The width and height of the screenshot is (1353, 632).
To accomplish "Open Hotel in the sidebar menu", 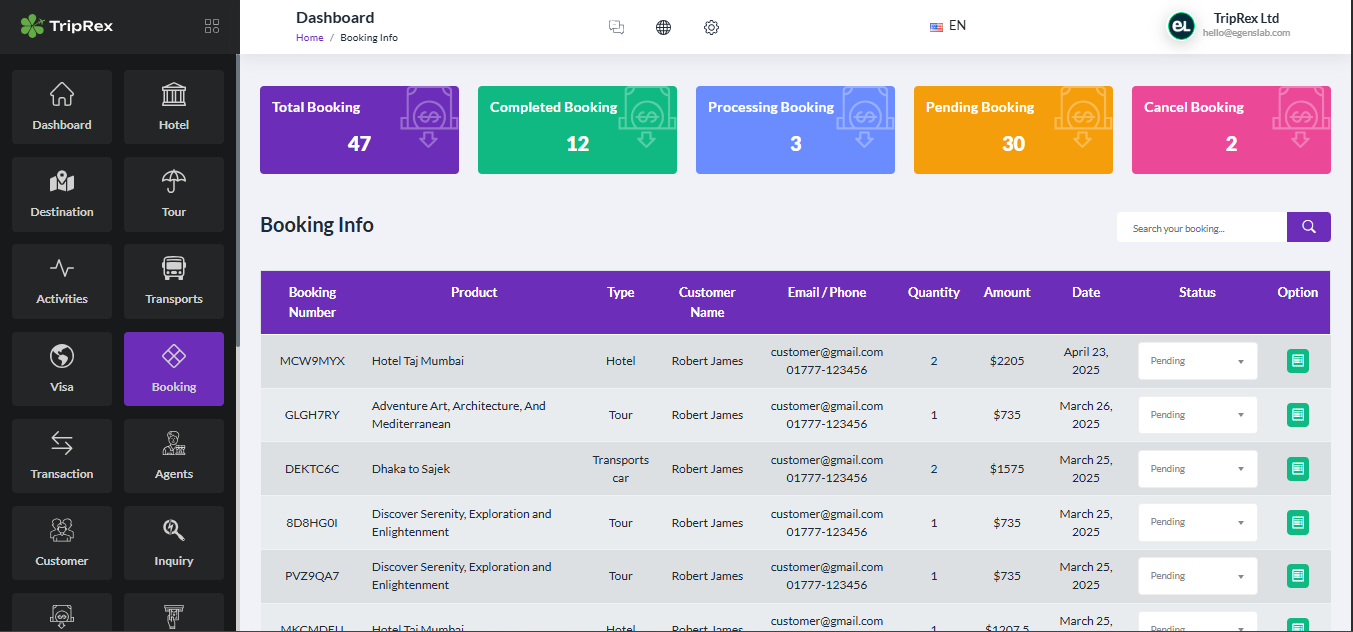I will point(174,107).
